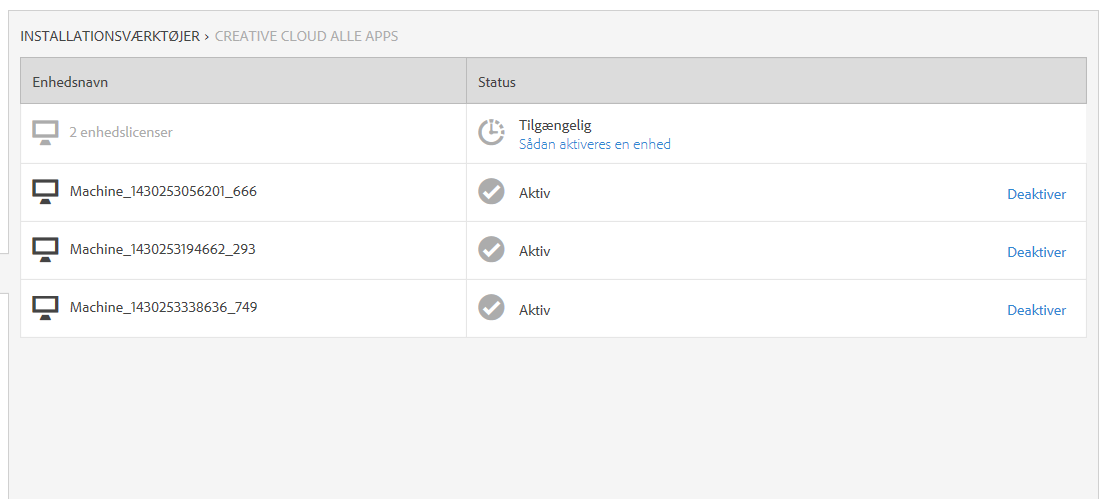
Task: Click Deaktiver for Machine_1430253194662_293
Action: tap(1036, 252)
